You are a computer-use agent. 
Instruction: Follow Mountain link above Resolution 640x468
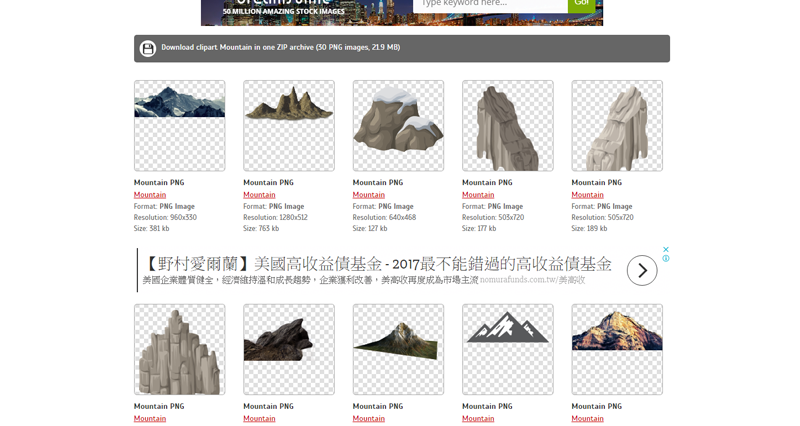coord(368,195)
